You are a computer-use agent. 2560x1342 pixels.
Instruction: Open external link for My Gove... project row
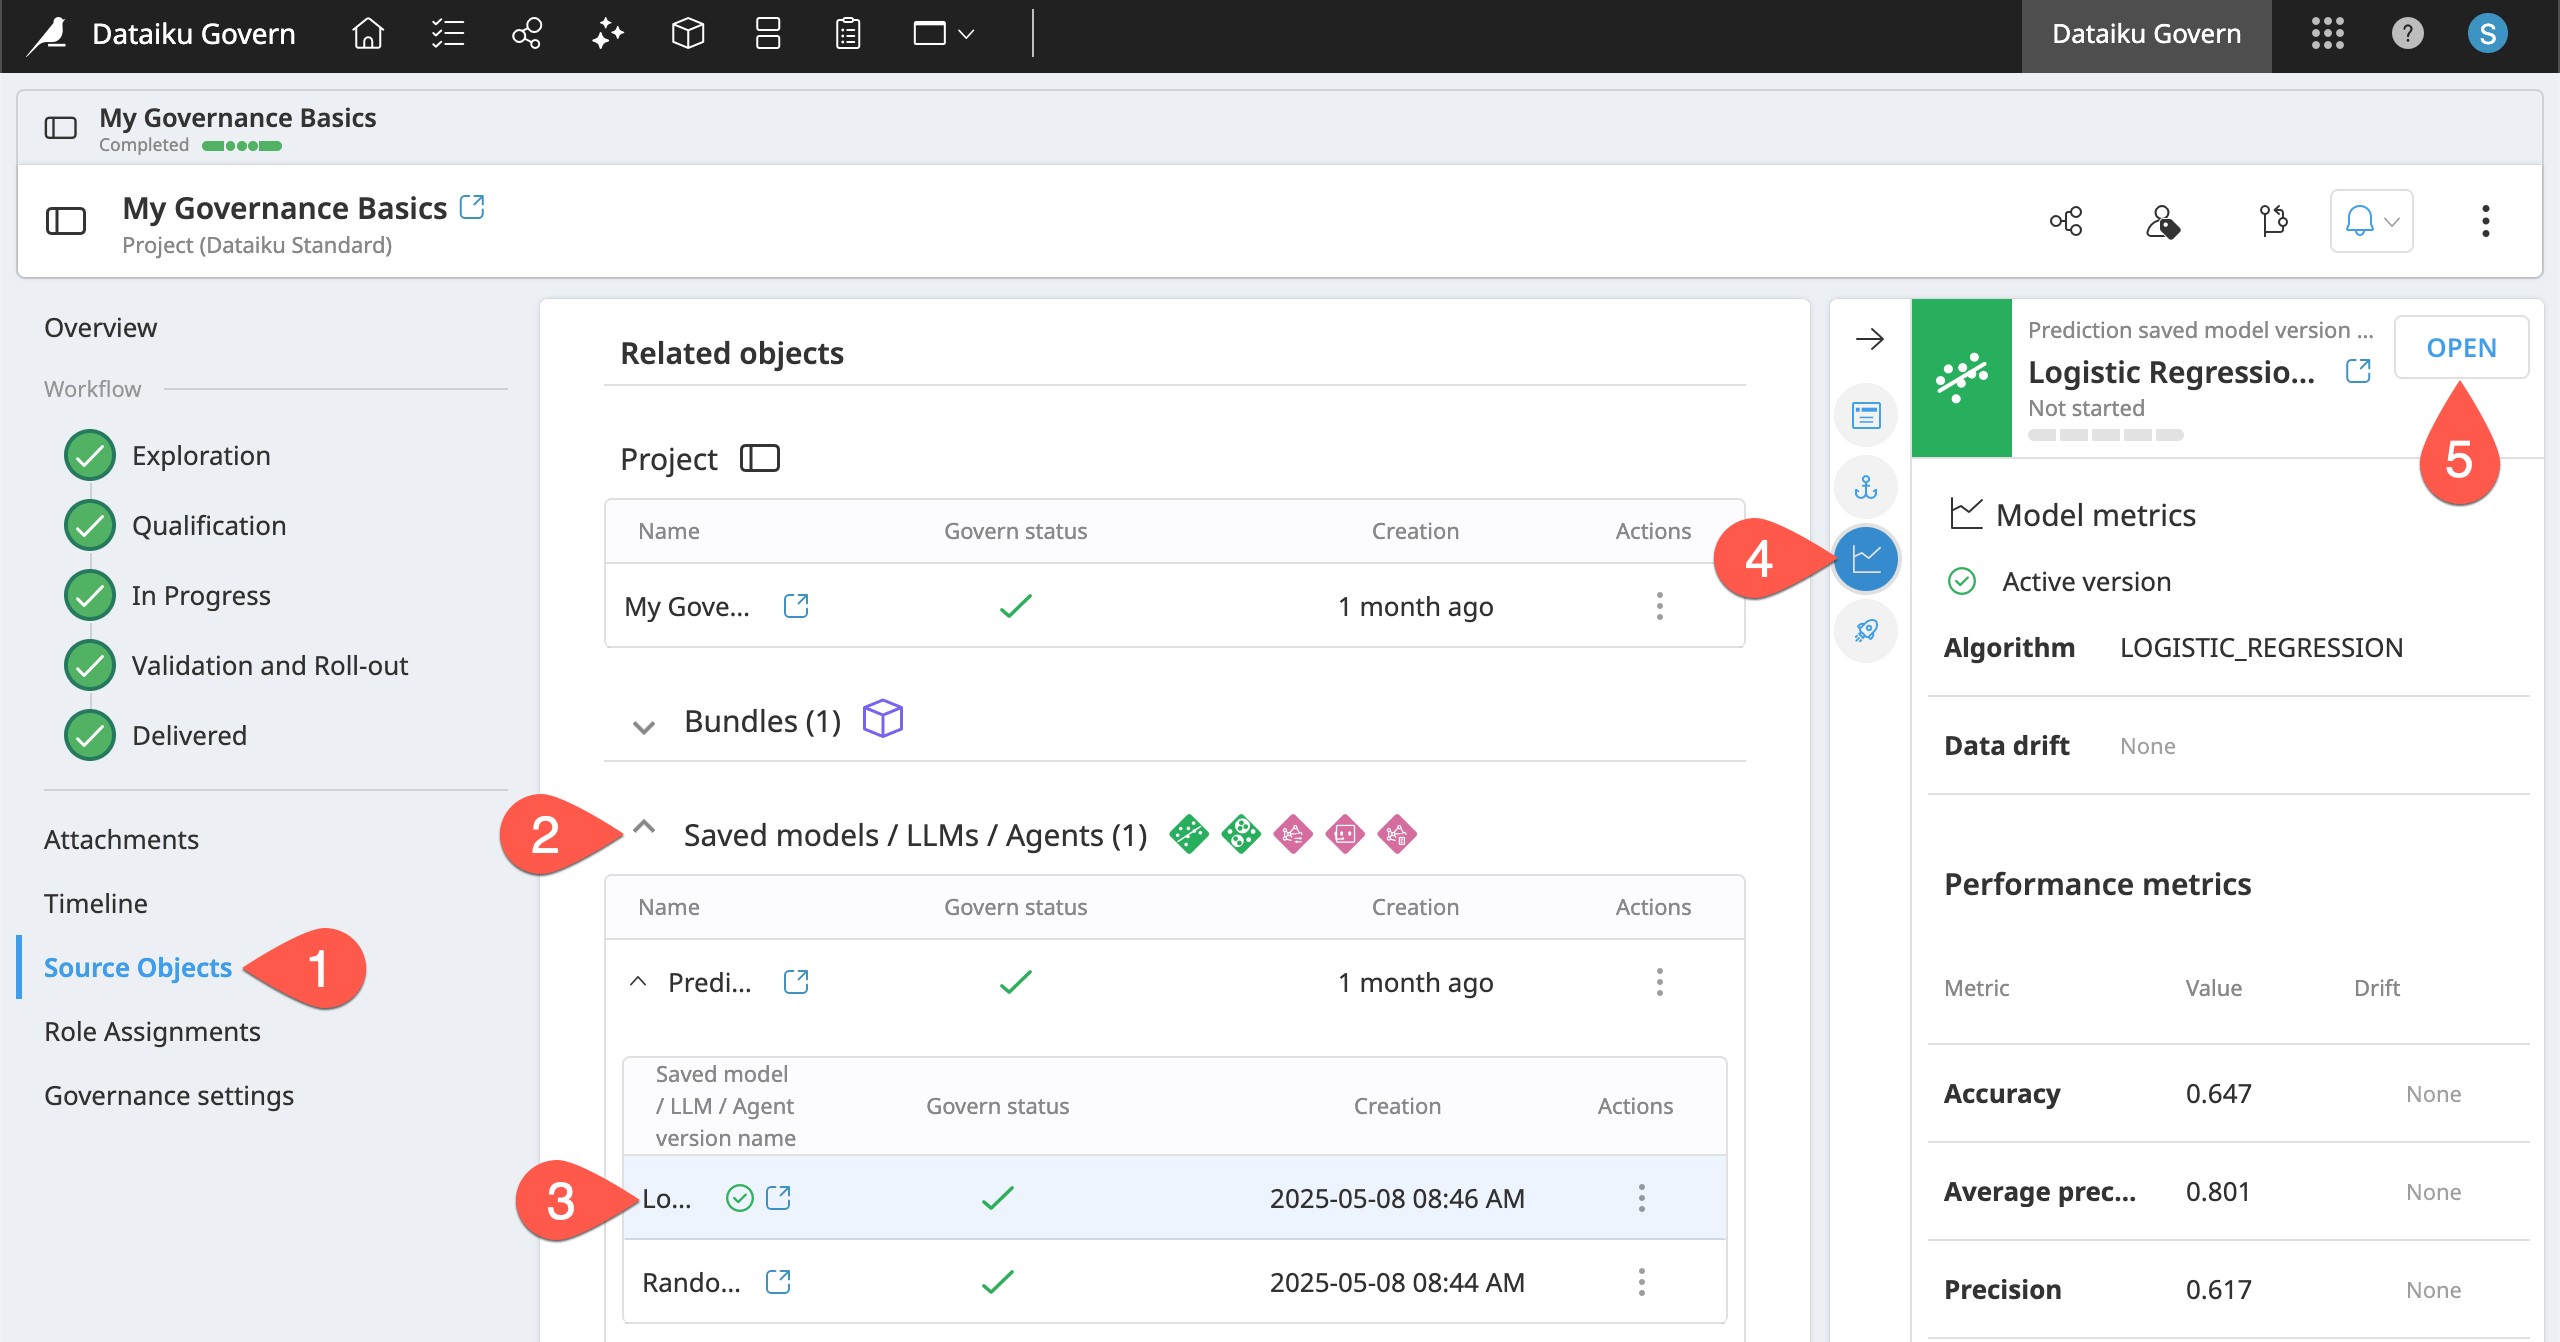(x=796, y=606)
